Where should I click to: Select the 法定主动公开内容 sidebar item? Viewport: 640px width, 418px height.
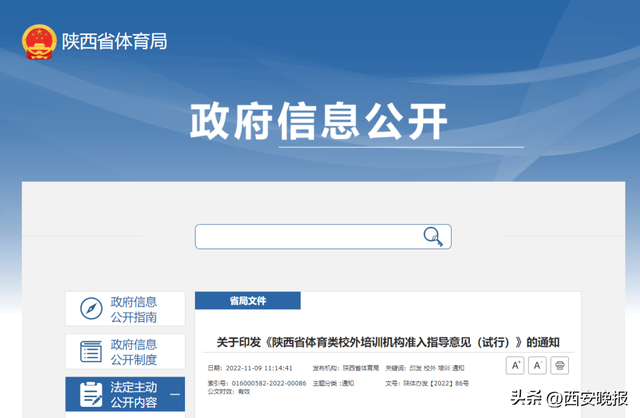coord(134,394)
